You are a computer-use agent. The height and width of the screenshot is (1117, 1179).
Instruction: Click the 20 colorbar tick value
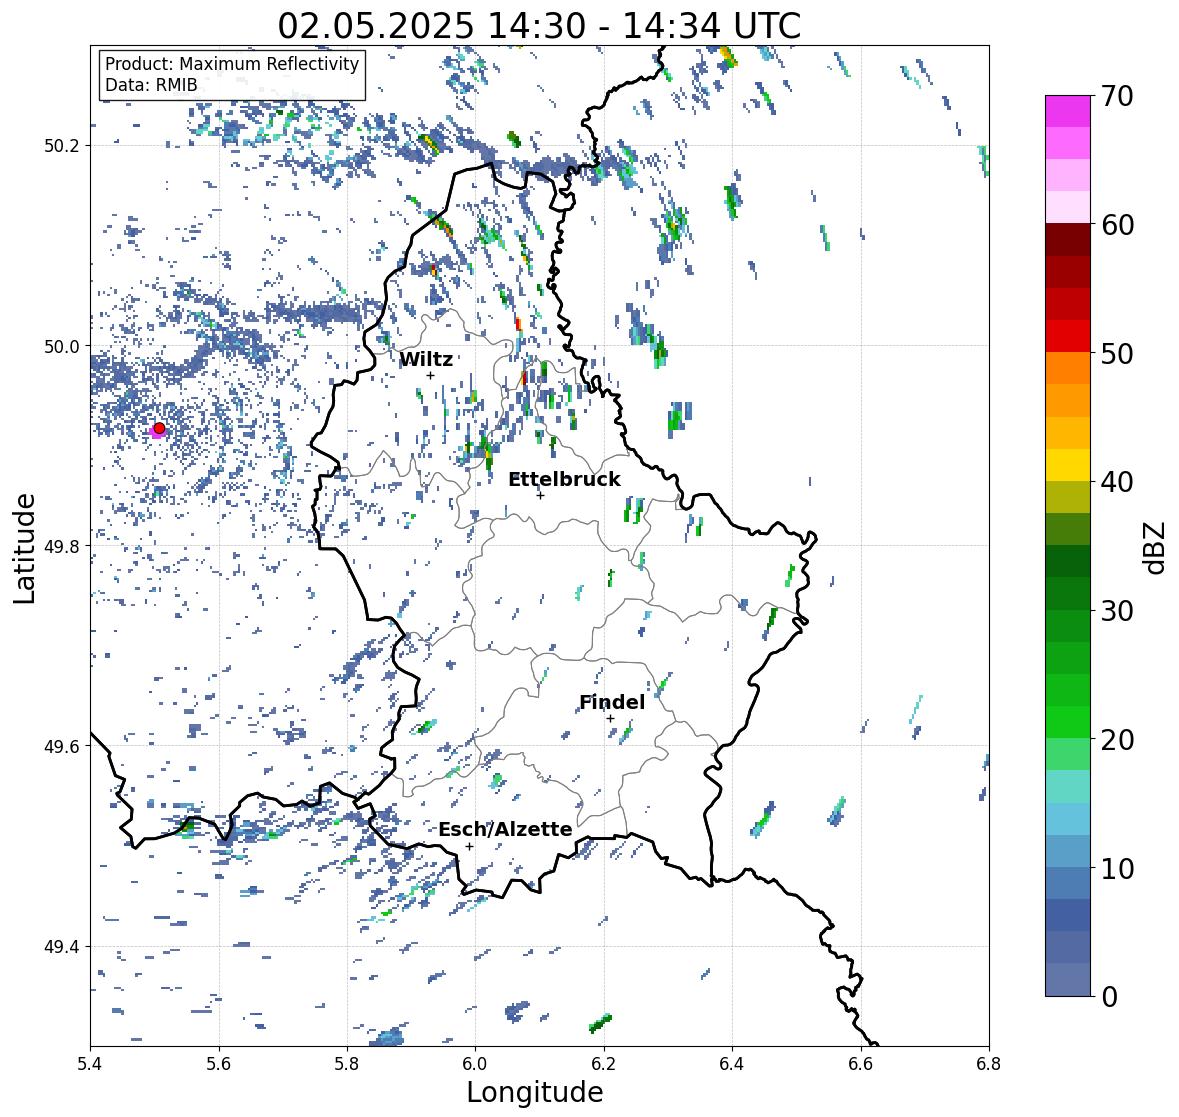[1117, 740]
